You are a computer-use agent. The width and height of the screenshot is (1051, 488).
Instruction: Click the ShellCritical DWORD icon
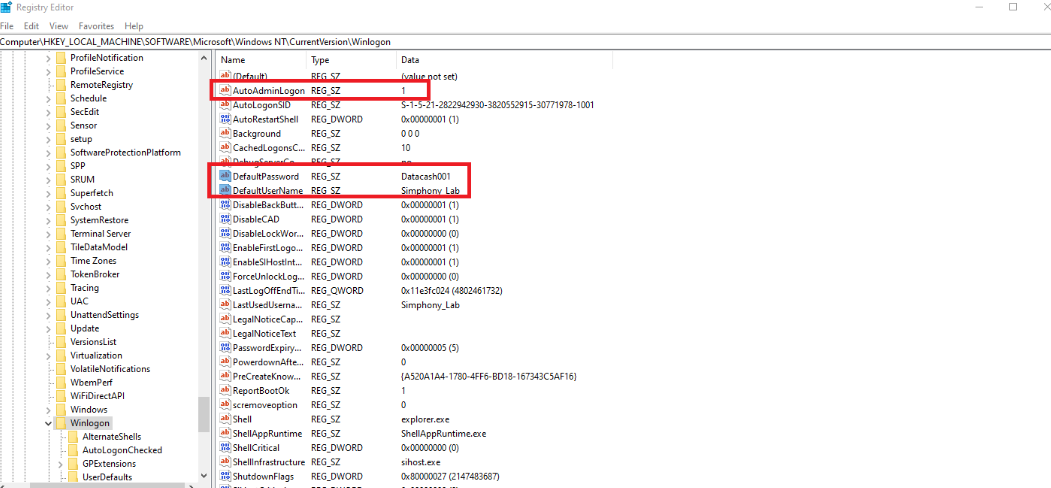[225, 447]
